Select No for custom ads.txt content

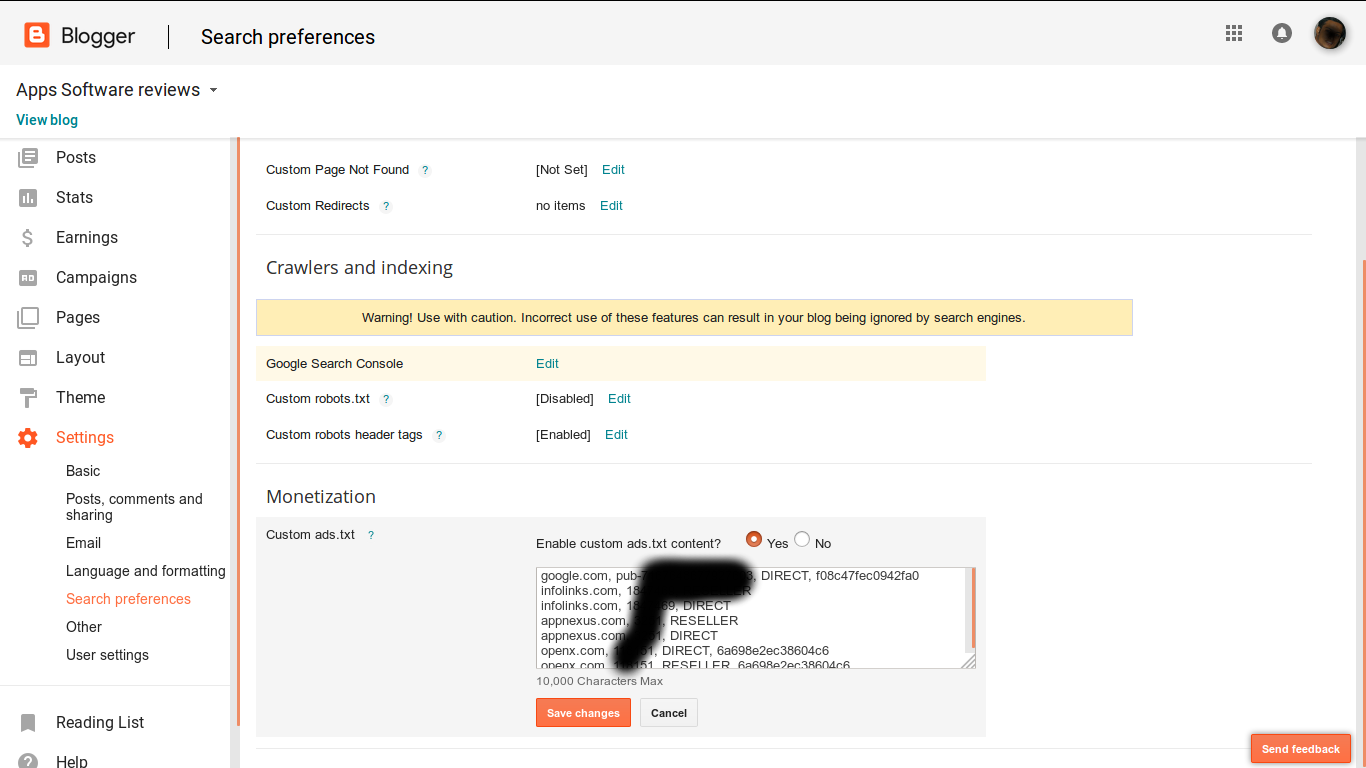802,539
